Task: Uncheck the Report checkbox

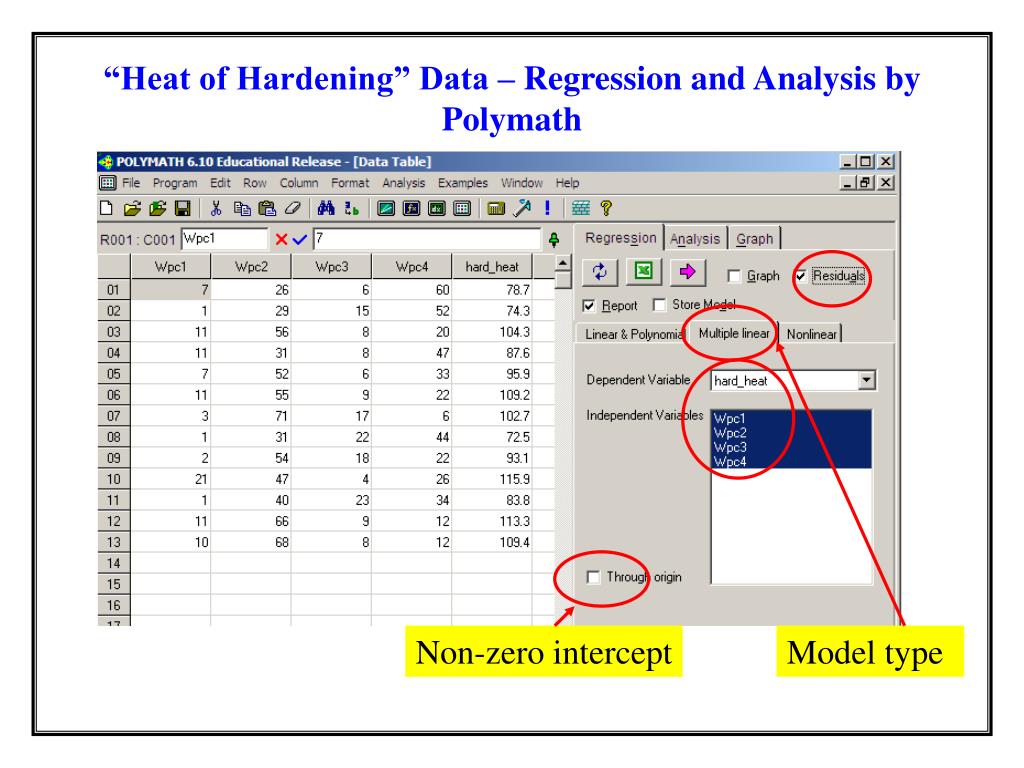Action: click(589, 306)
